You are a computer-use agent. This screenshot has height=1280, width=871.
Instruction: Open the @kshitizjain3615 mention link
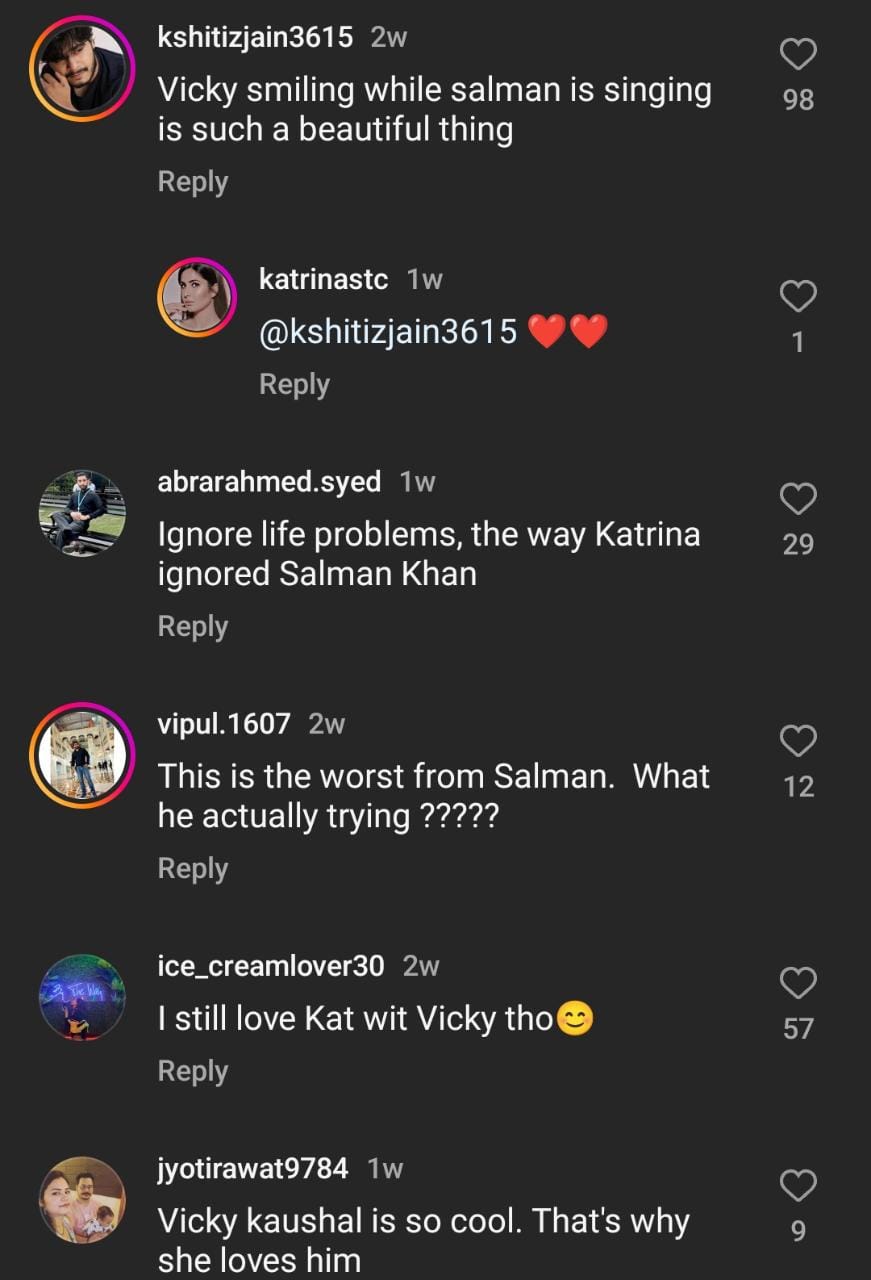pyautogui.click(x=388, y=332)
